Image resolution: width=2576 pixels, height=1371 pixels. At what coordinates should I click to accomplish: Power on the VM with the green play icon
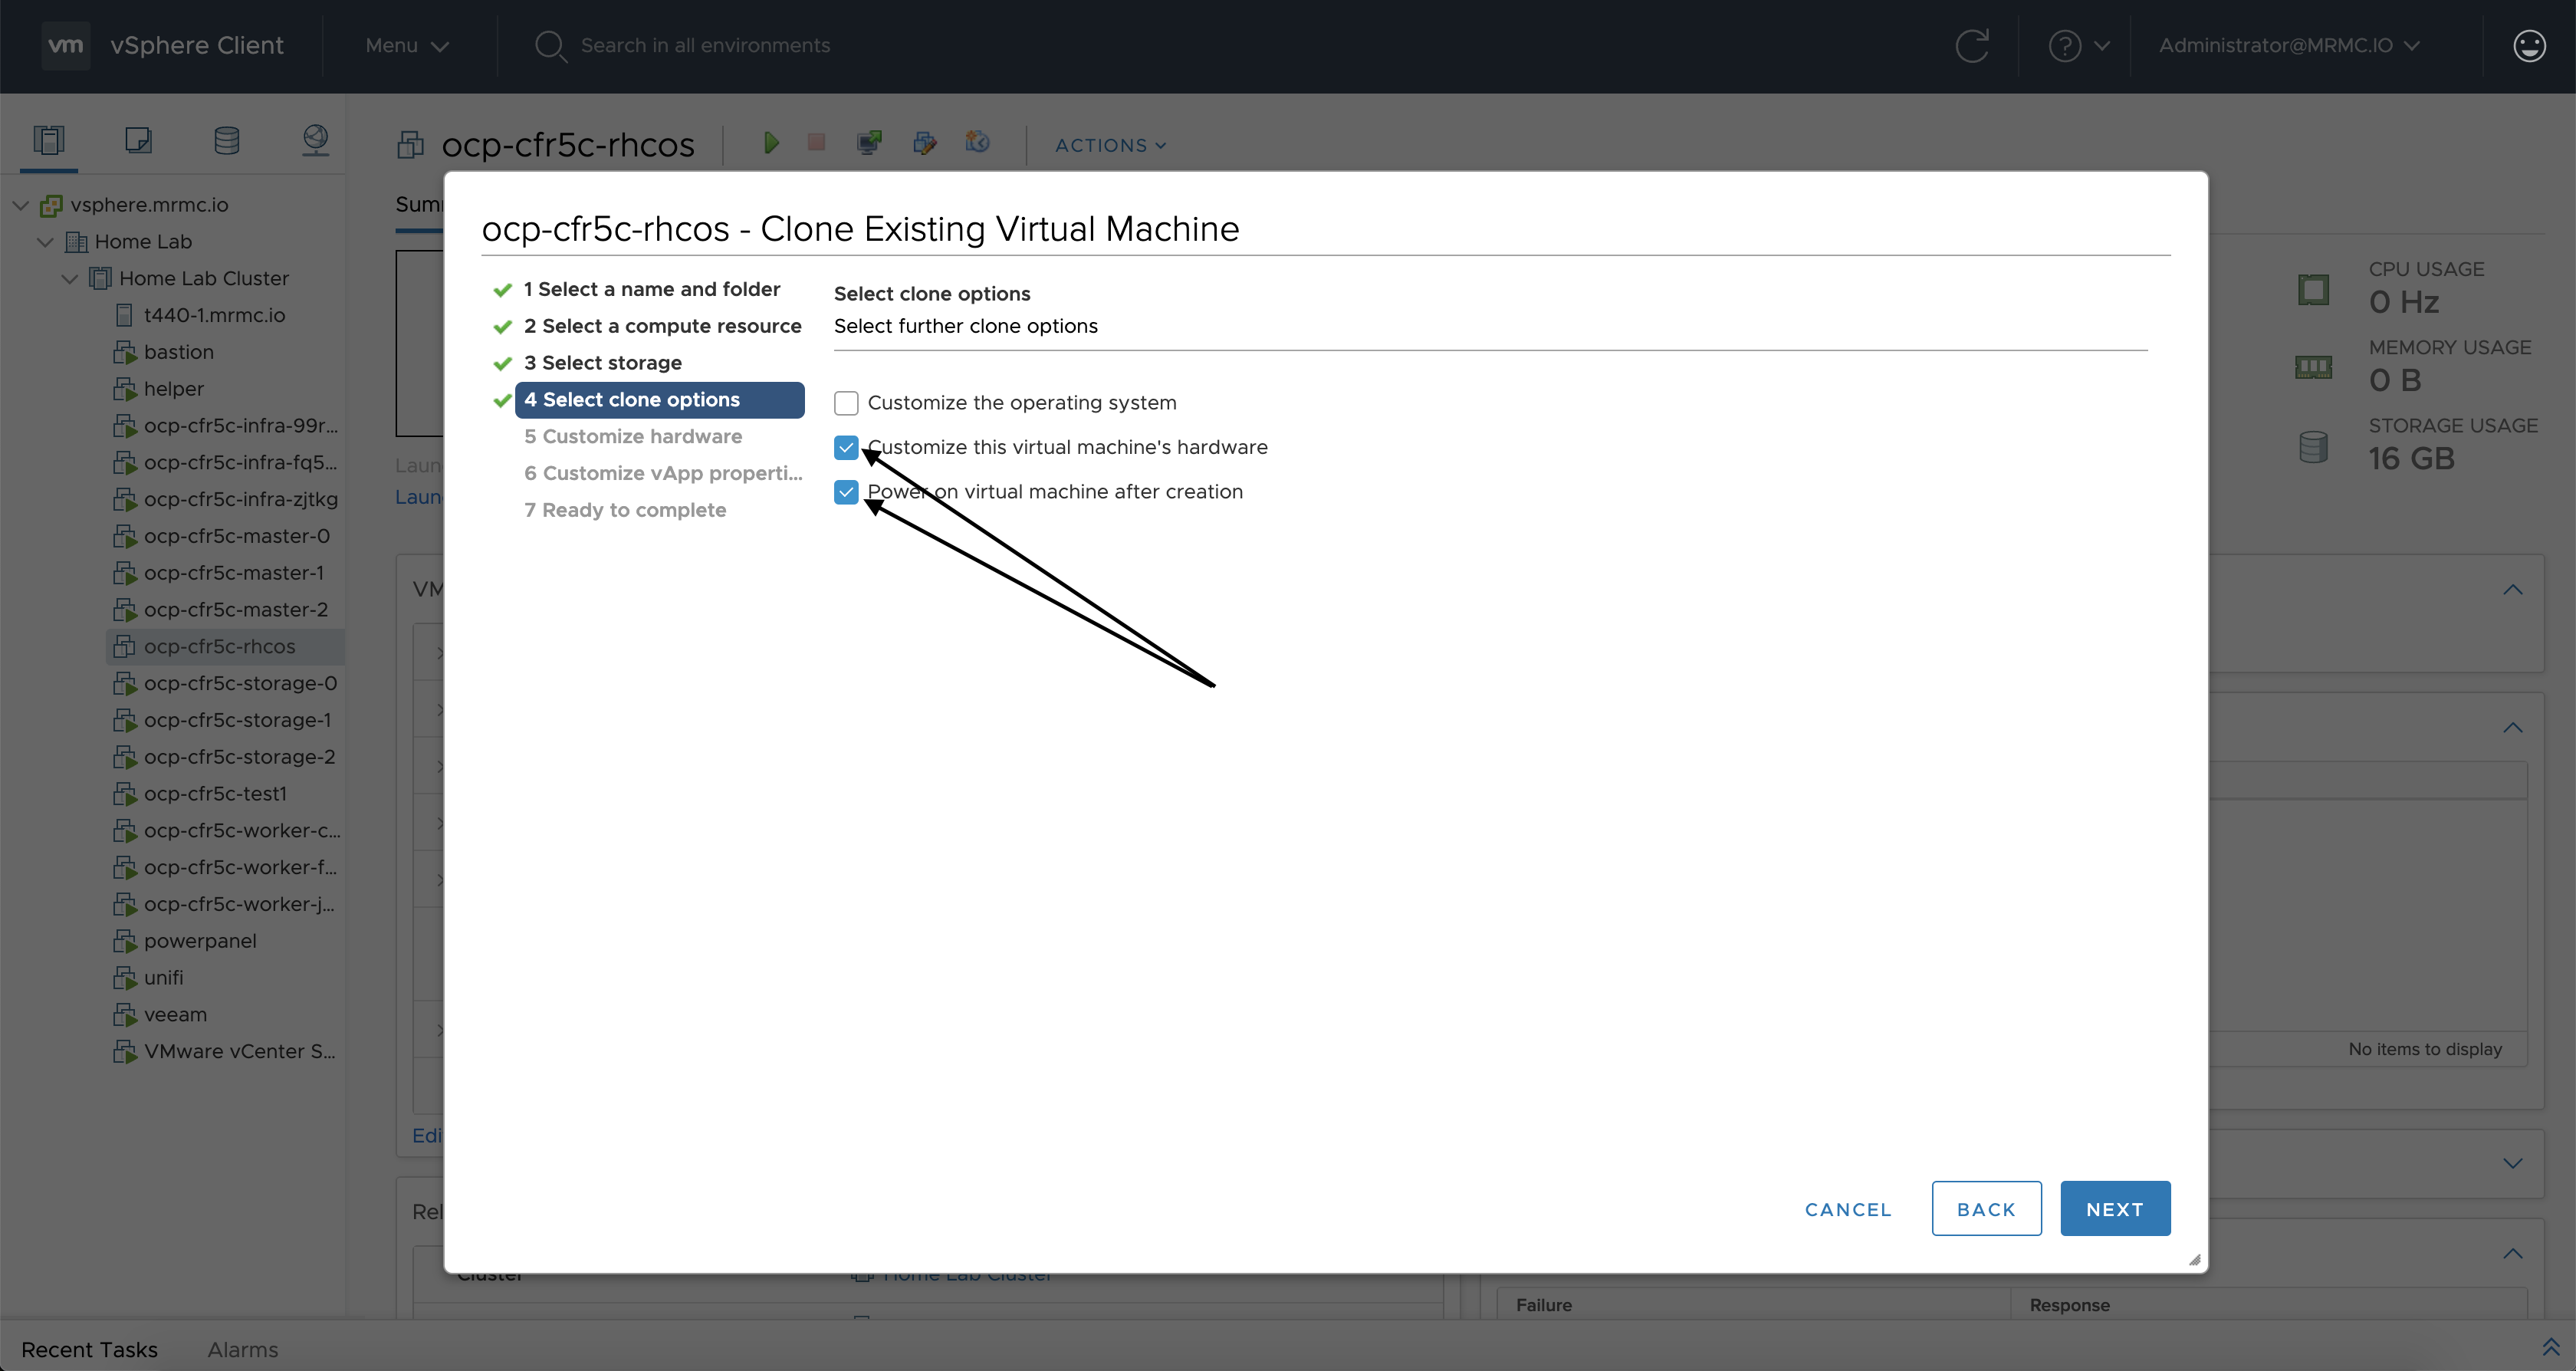(x=771, y=143)
